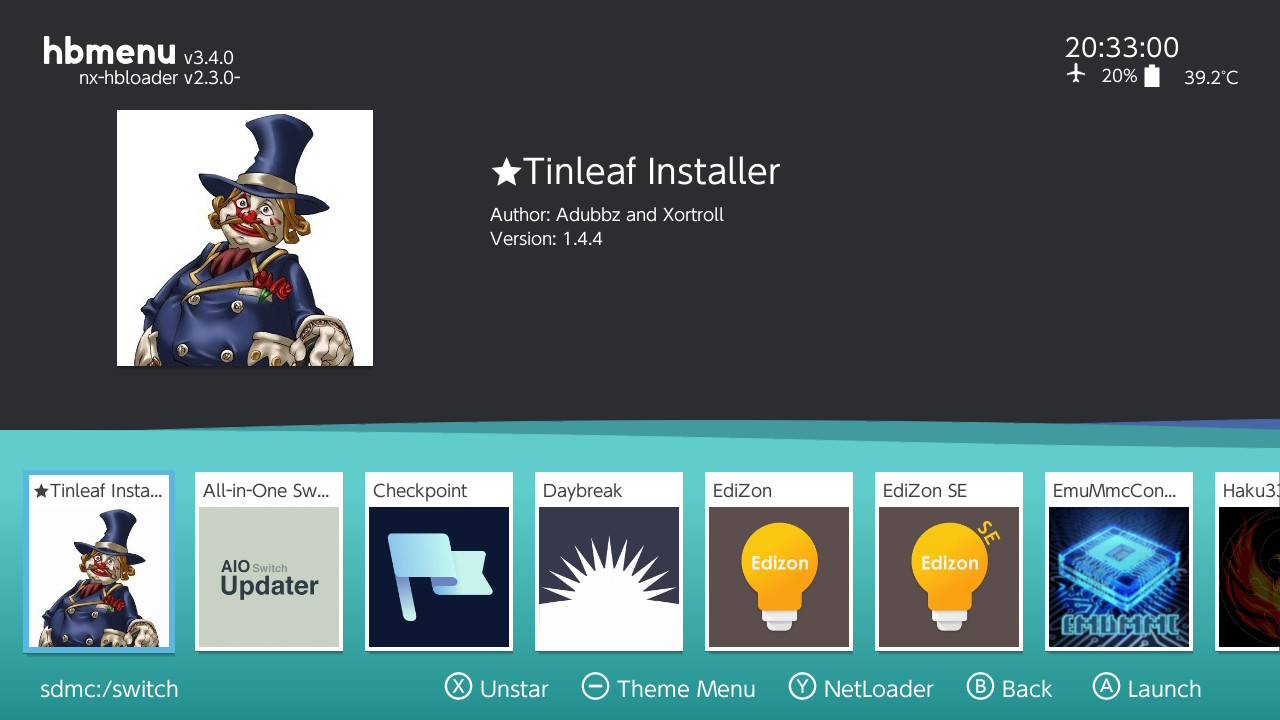Select the Tinleaf Installer app tile

[99, 562]
